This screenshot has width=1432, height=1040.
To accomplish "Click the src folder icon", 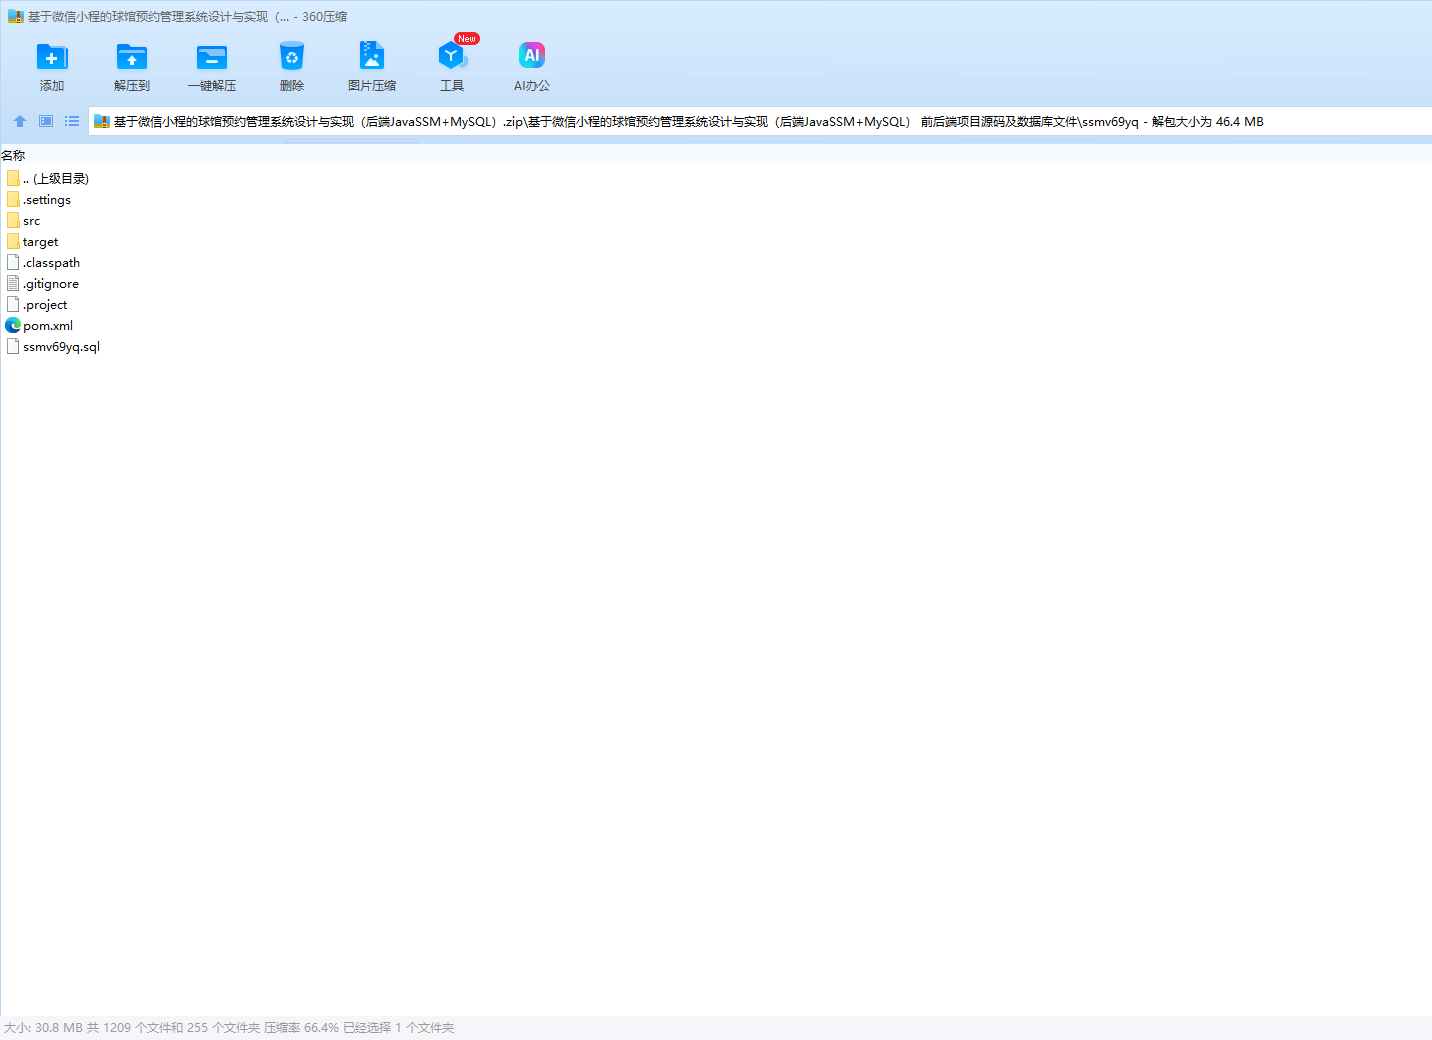I will click(13, 220).
